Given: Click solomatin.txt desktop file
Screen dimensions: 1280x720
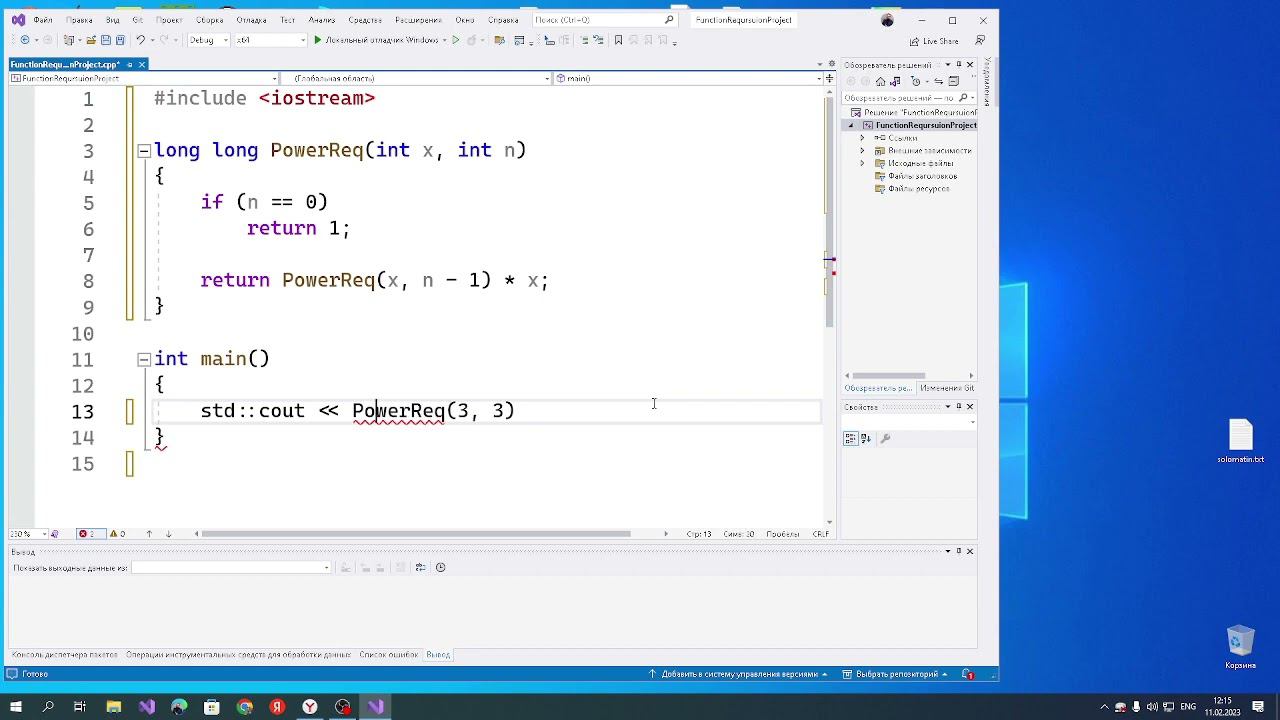Looking at the screenshot, I should coord(1241,441).
